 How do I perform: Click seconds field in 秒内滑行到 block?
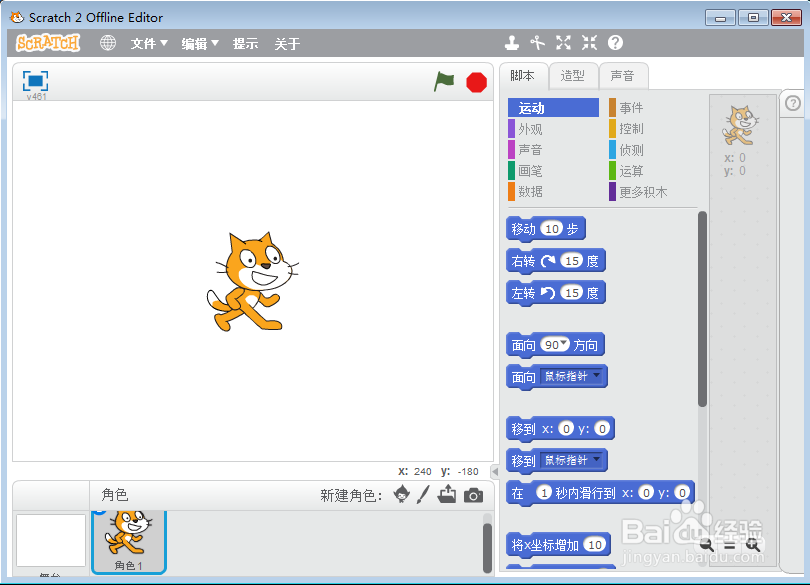tap(543, 492)
